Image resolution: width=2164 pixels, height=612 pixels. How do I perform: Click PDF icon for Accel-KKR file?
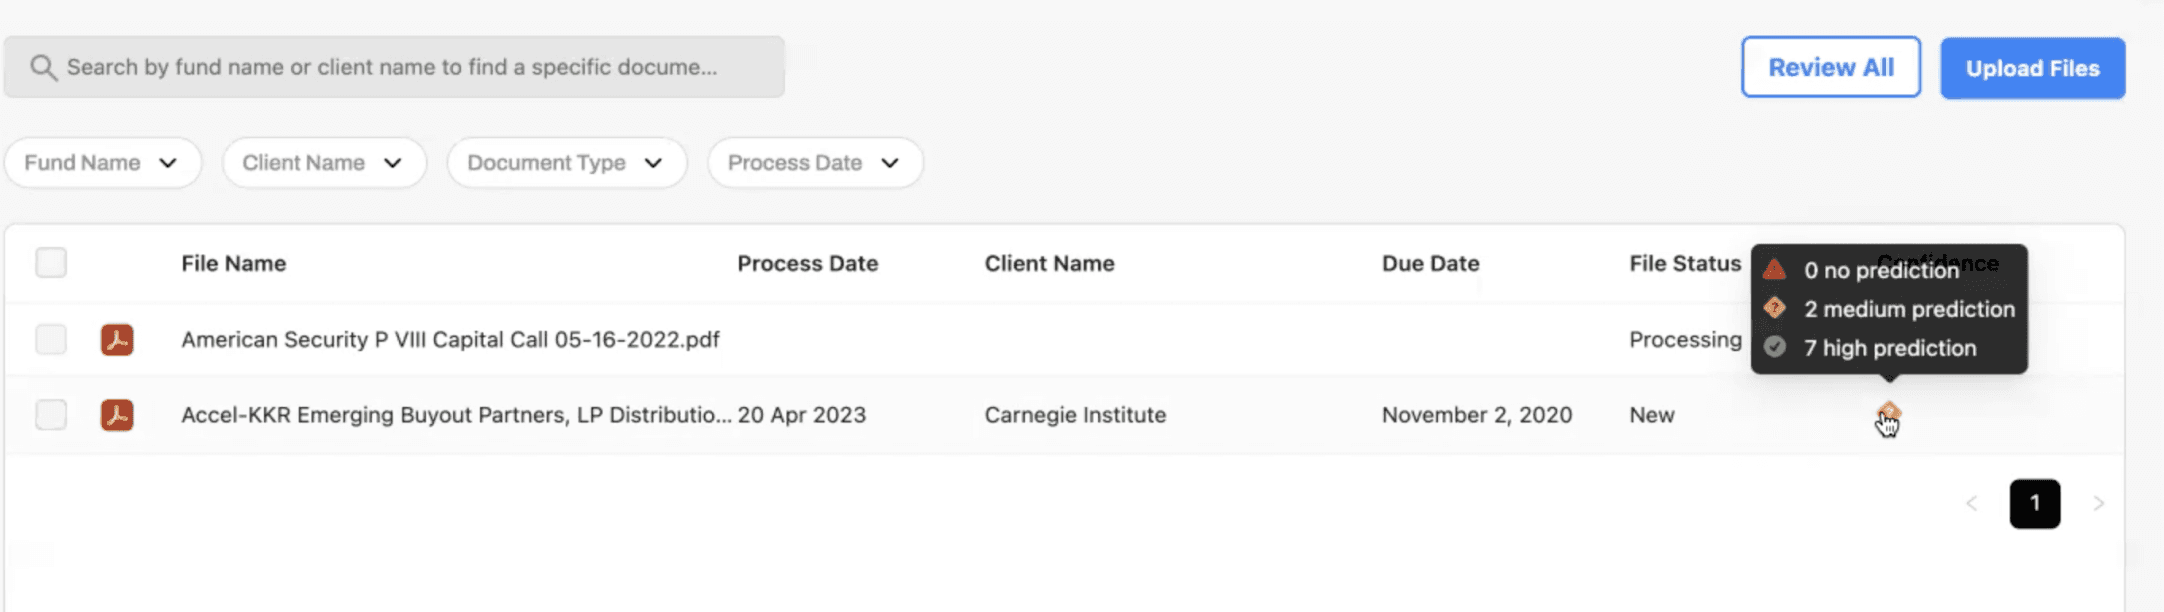tap(117, 415)
